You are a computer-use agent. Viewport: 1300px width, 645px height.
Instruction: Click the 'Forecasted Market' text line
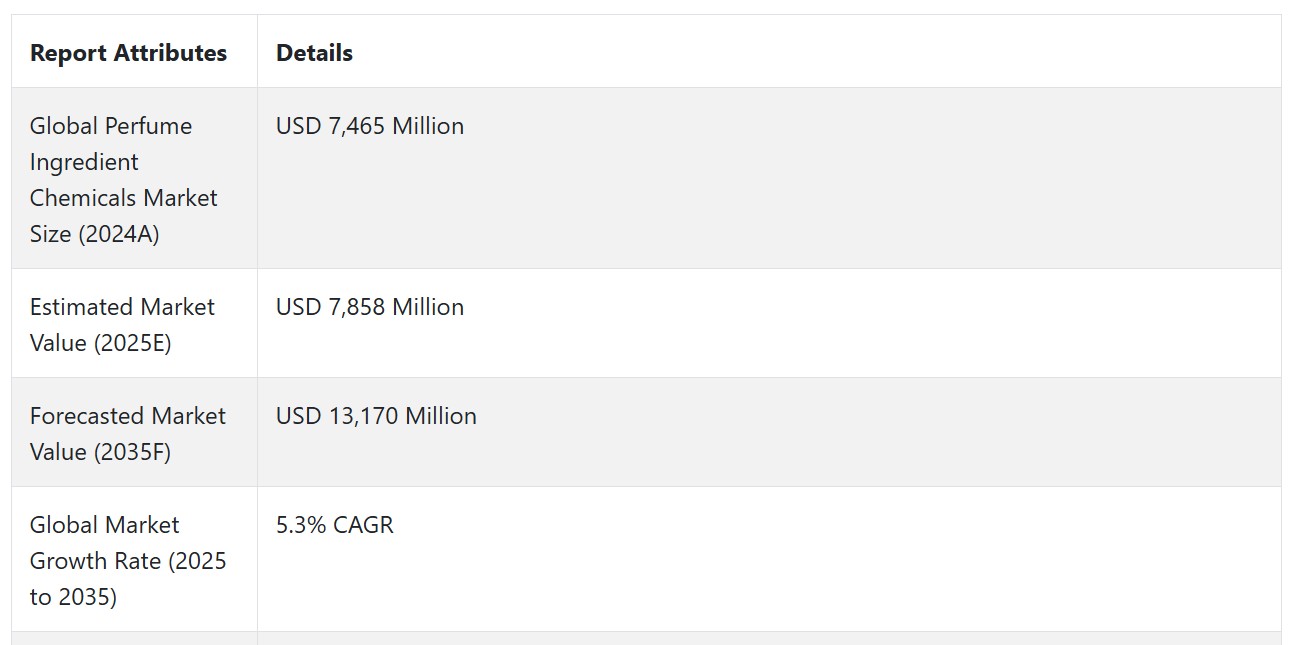[128, 416]
